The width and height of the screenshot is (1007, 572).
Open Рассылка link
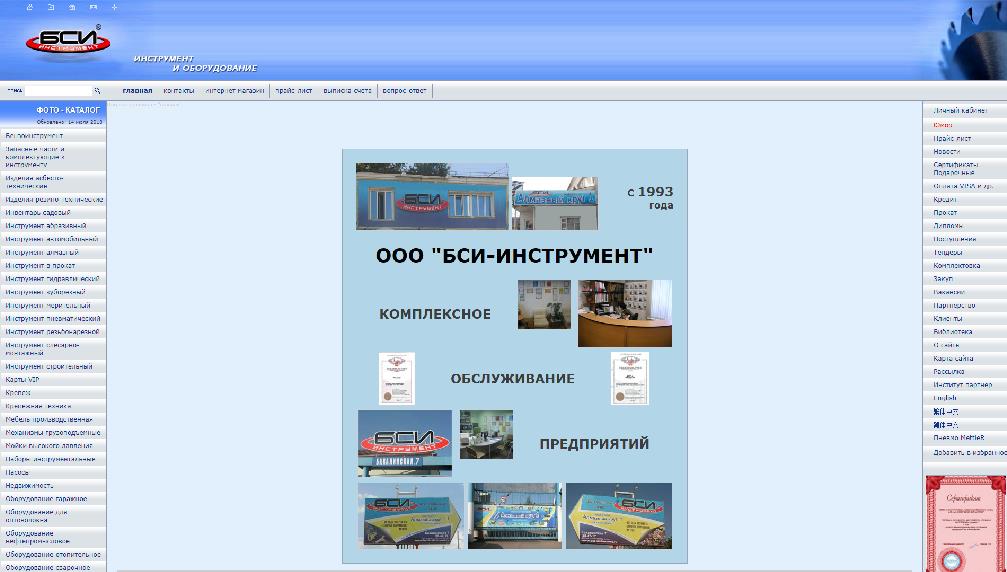(949, 372)
